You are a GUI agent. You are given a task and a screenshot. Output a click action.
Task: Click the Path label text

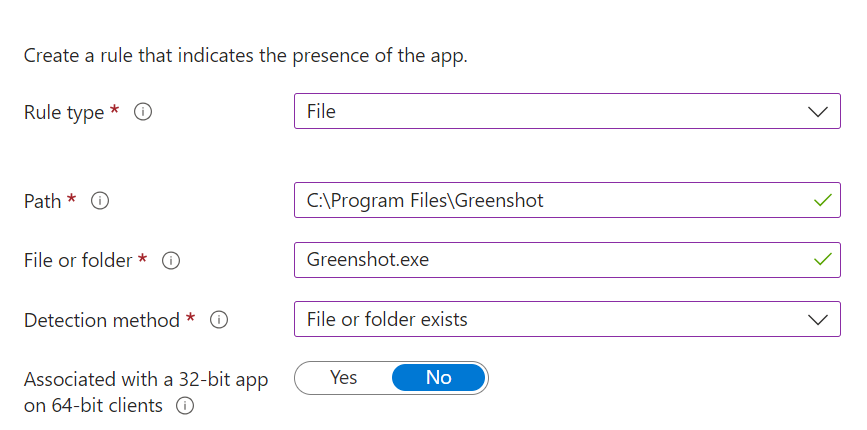[x=43, y=202]
